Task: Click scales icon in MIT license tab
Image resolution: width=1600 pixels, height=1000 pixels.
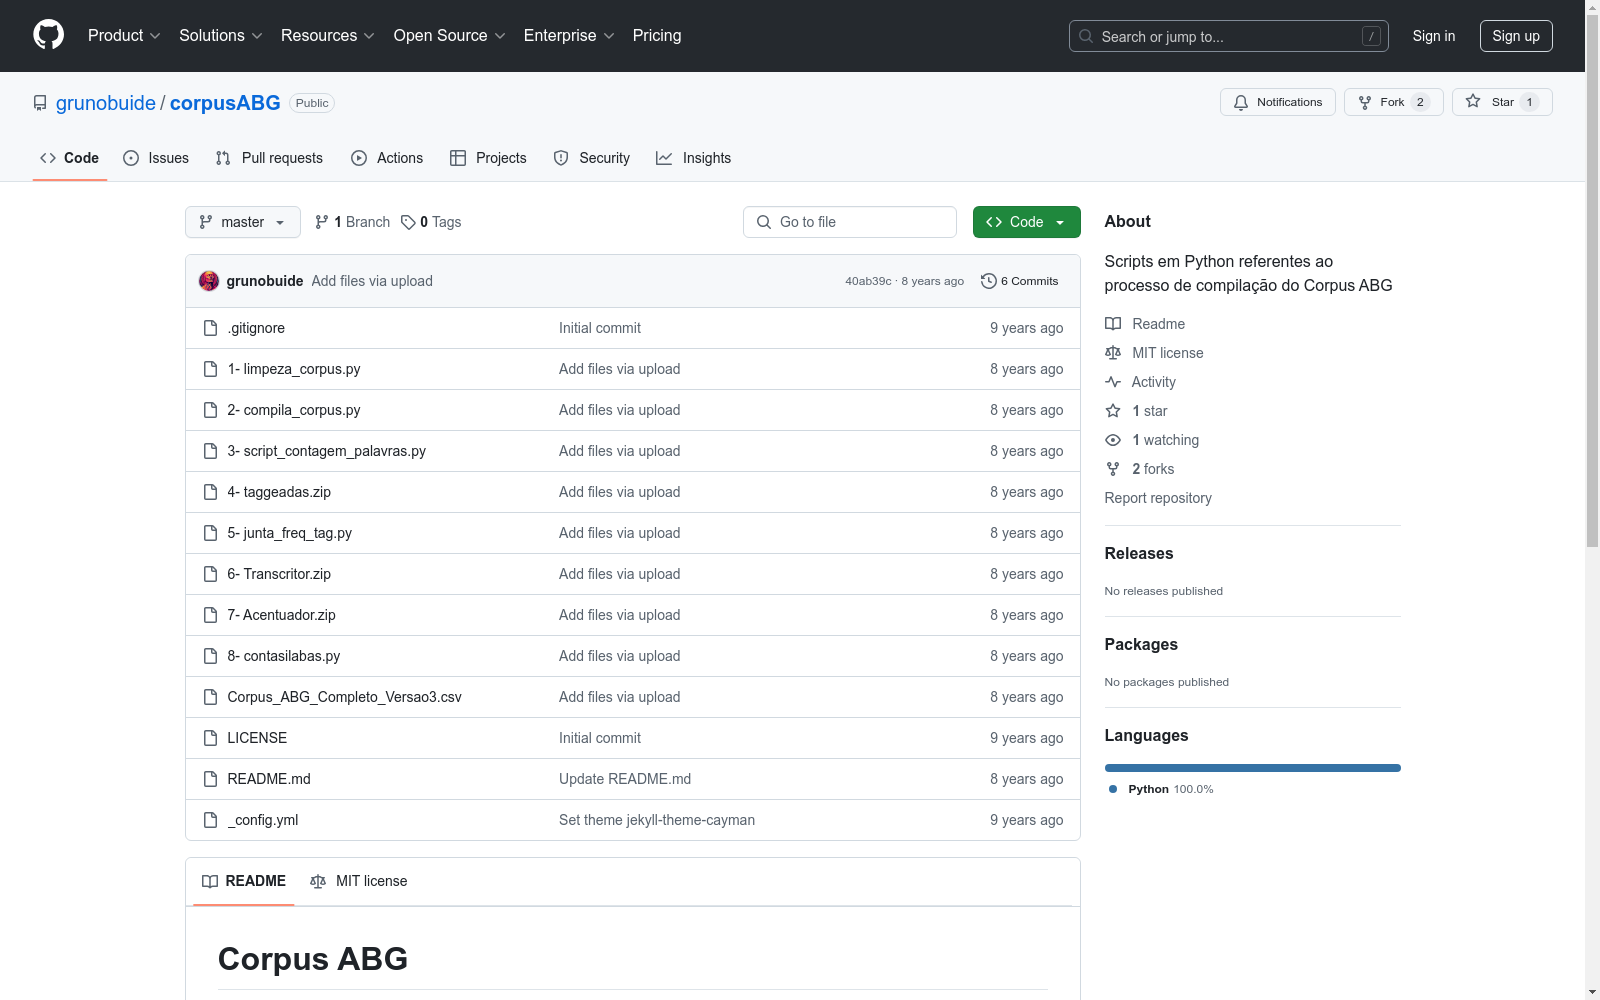Action: point(318,881)
